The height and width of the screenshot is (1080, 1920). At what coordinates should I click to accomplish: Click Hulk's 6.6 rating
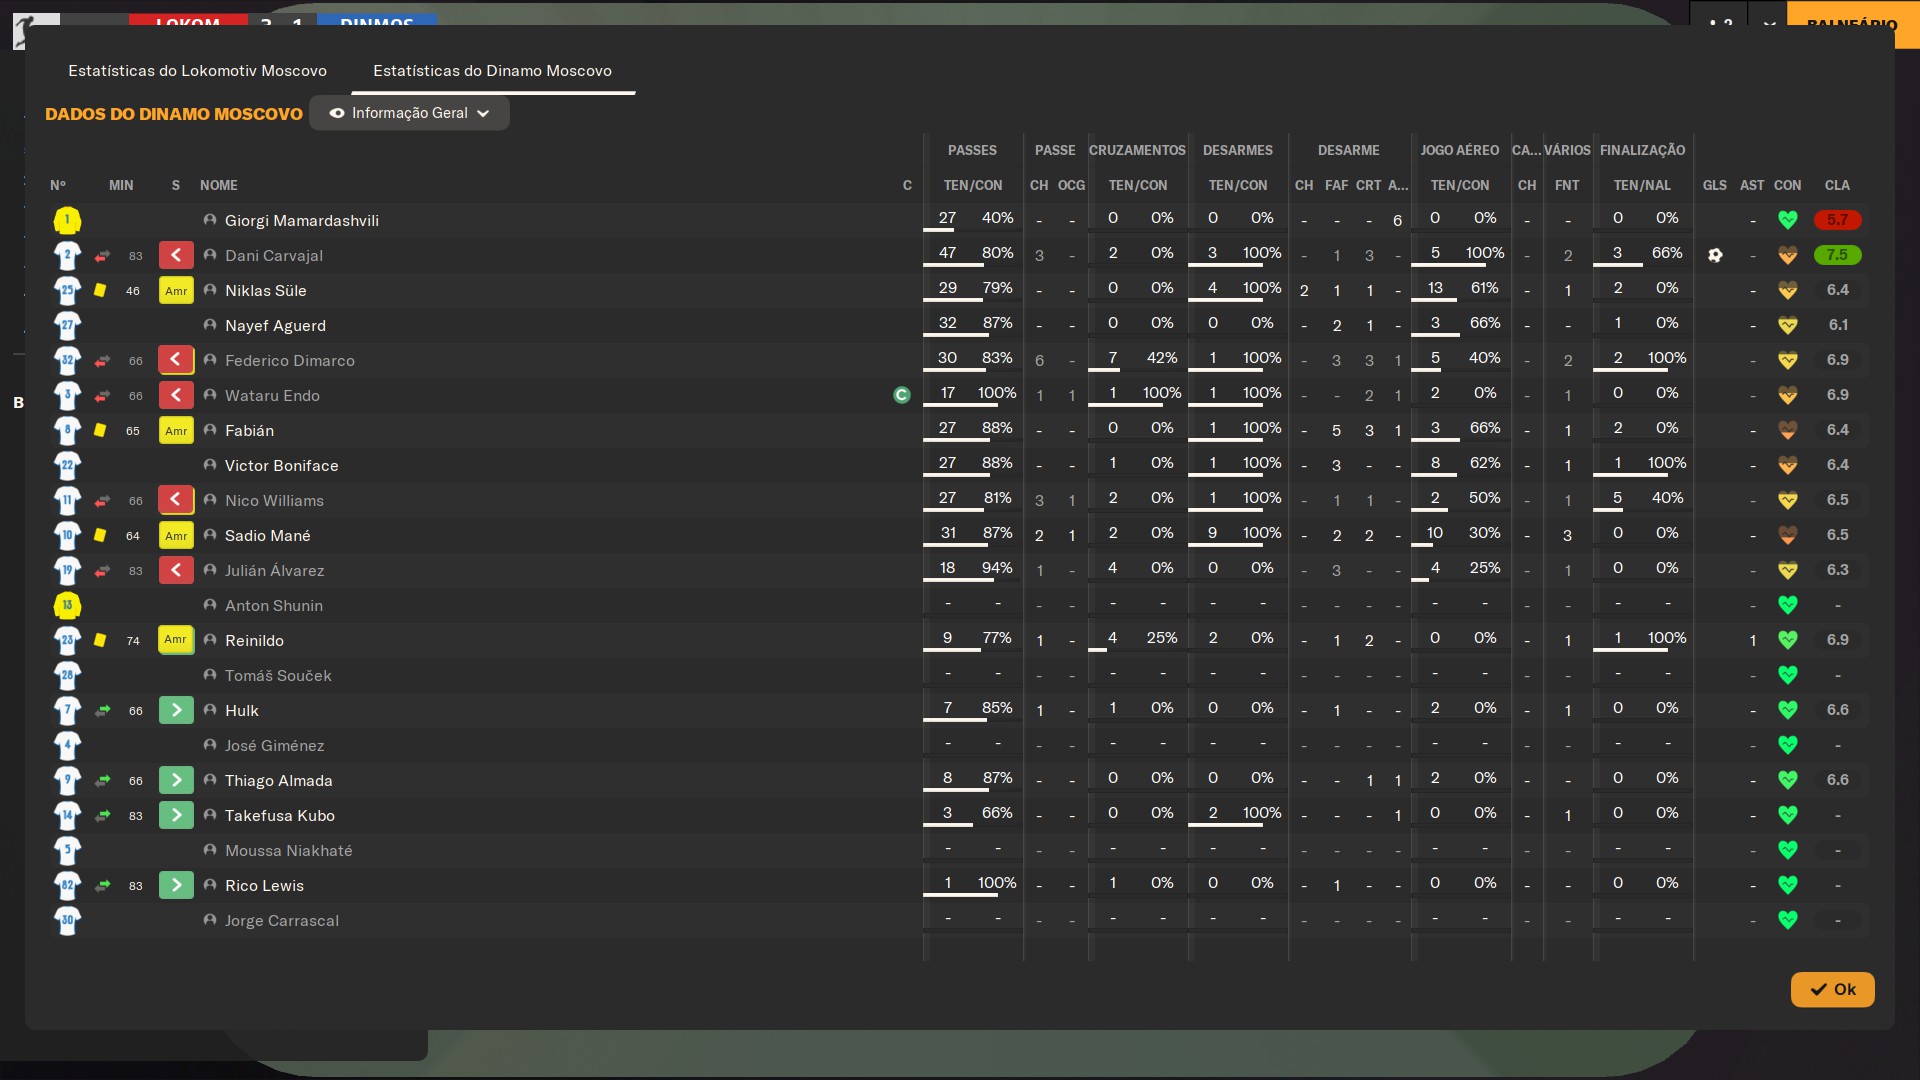click(1837, 710)
